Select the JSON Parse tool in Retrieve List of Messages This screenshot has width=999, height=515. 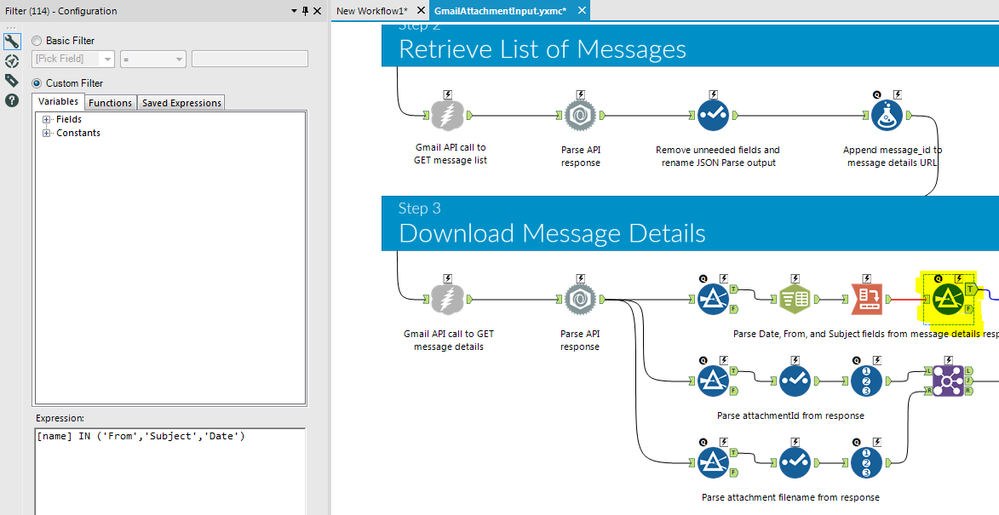tap(580, 115)
